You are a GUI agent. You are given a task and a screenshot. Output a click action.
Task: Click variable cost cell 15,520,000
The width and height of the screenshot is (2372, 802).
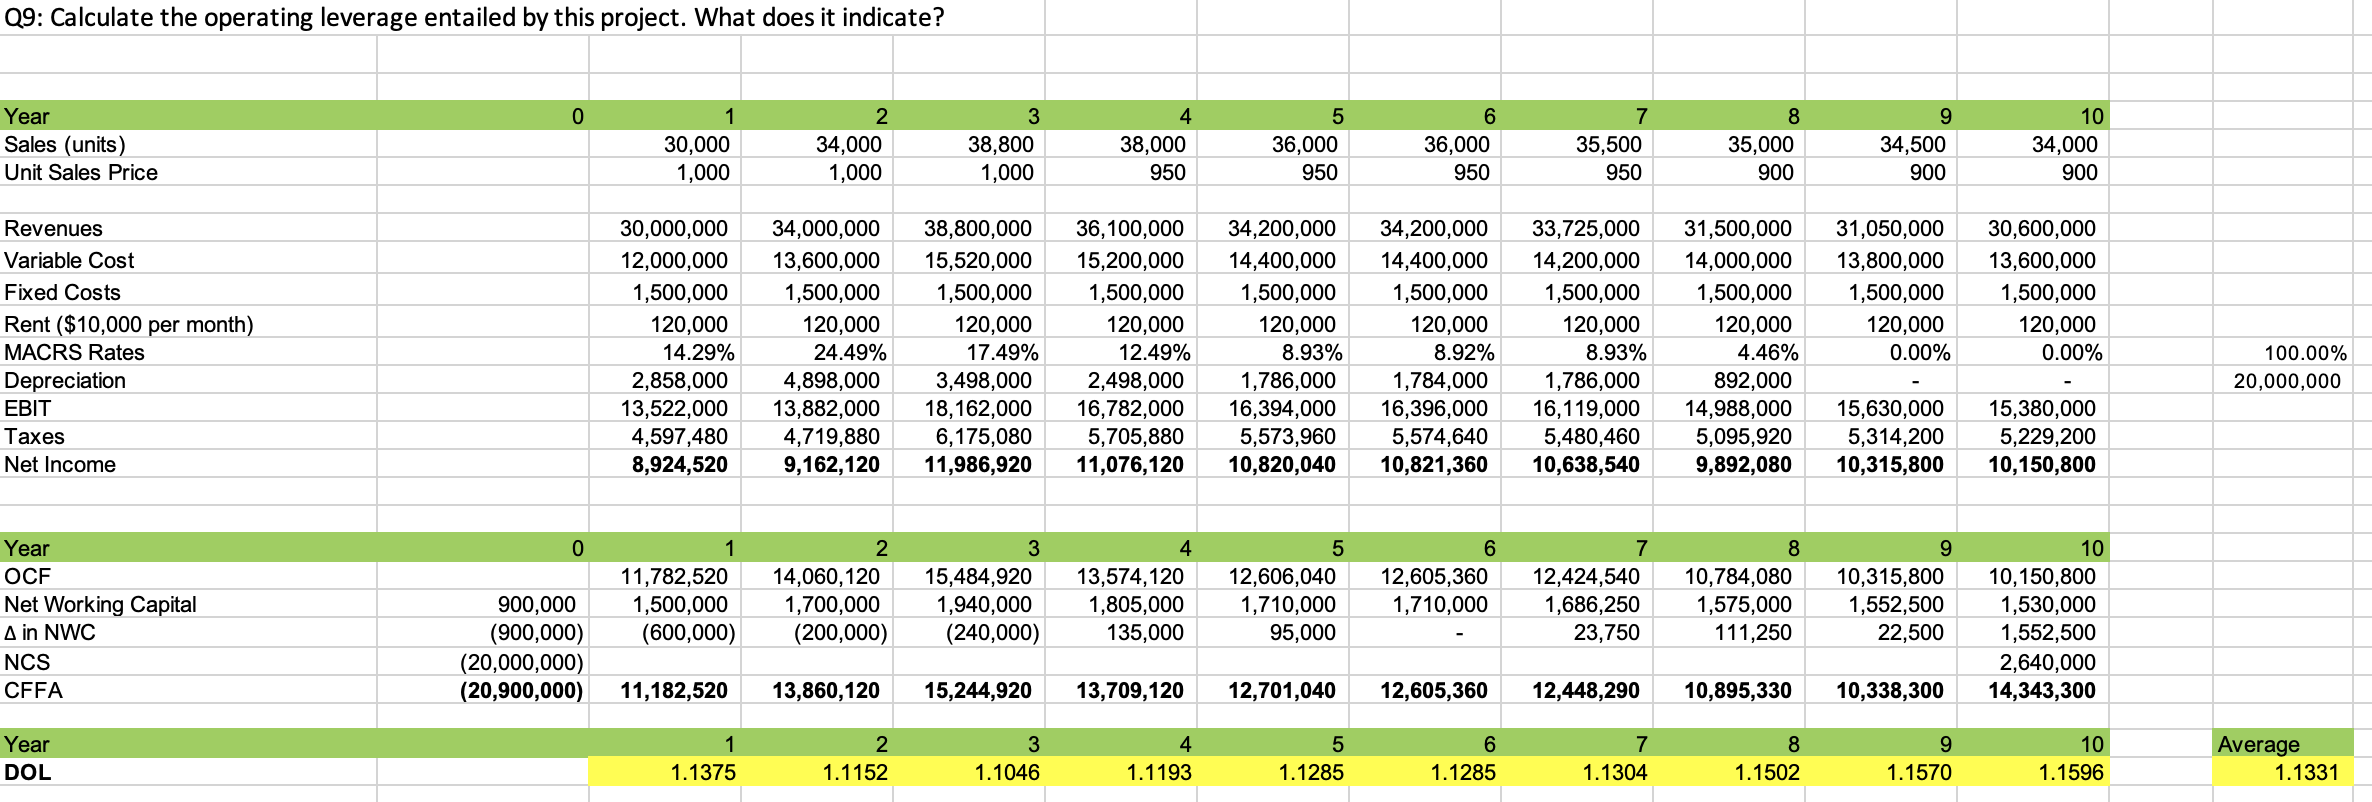click(x=978, y=260)
